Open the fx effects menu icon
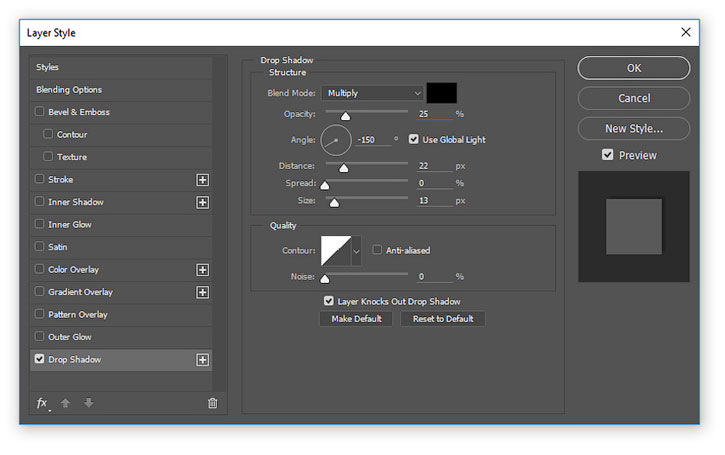The height and width of the screenshot is (455, 725). (42, 403)
